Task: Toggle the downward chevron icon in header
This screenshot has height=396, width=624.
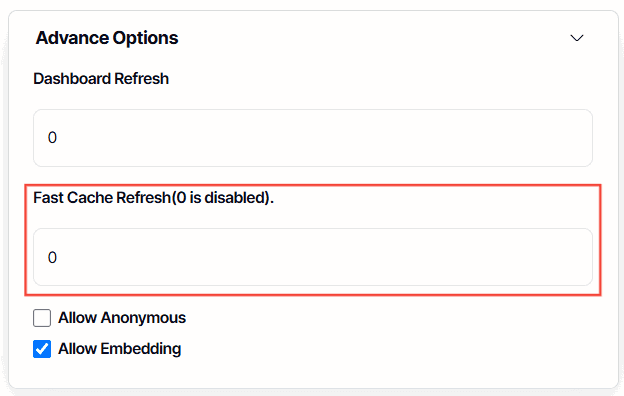Action: 577,38
